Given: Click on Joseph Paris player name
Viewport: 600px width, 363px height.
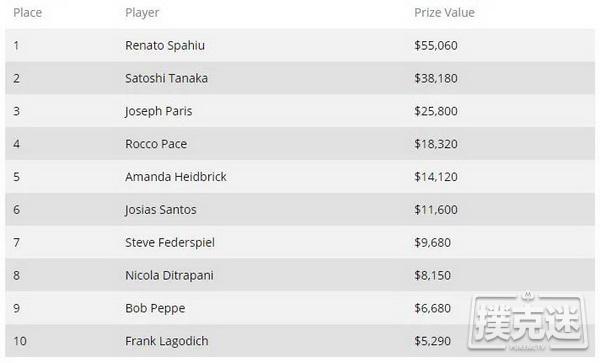Looking at the screenshot, I should (x=158, y=111).
